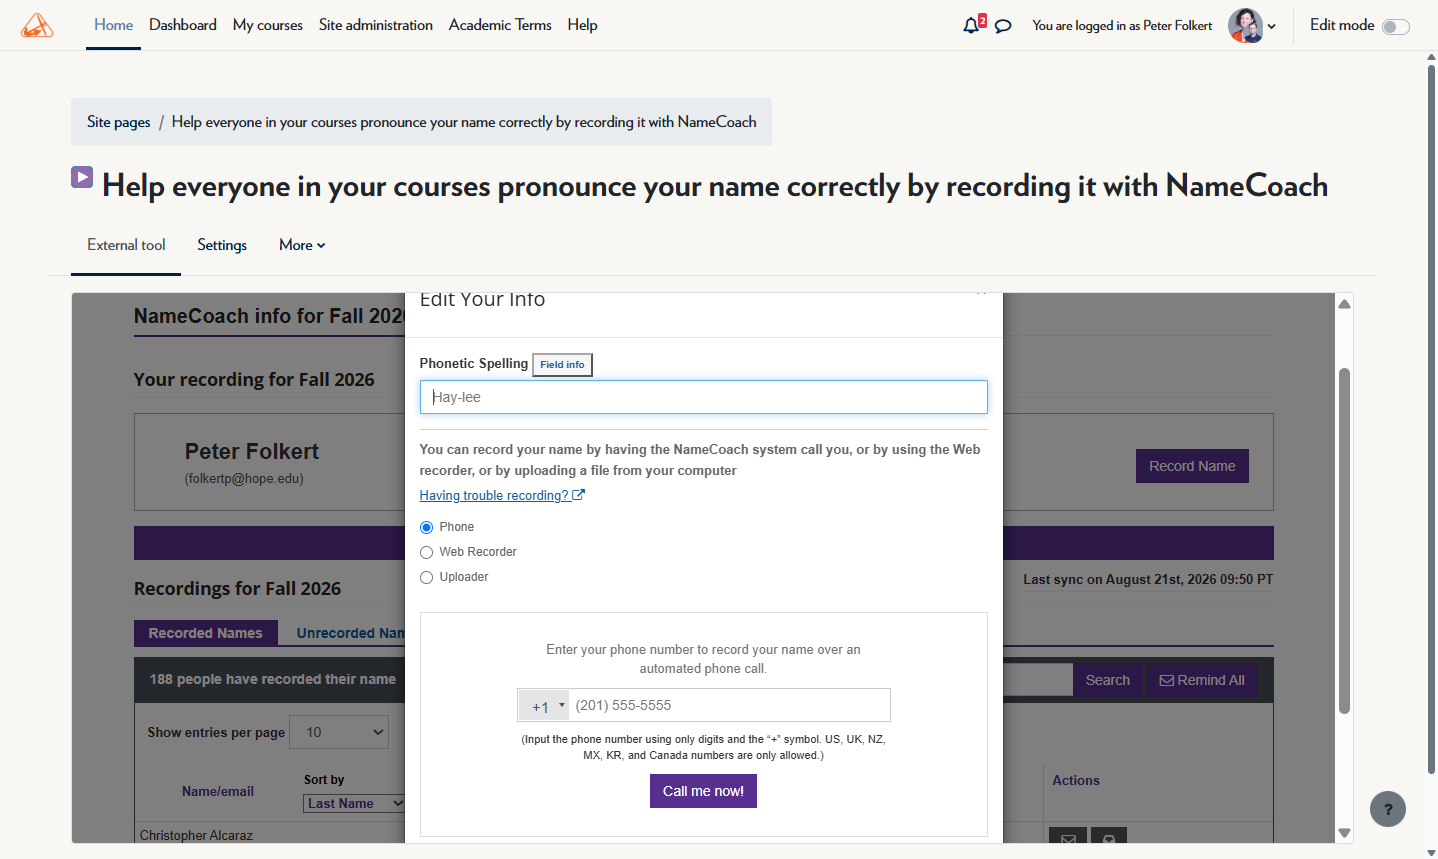Open Dashboard from the navigation bar
This screenshot has height=859, width=1438.
tap(183, 25)
